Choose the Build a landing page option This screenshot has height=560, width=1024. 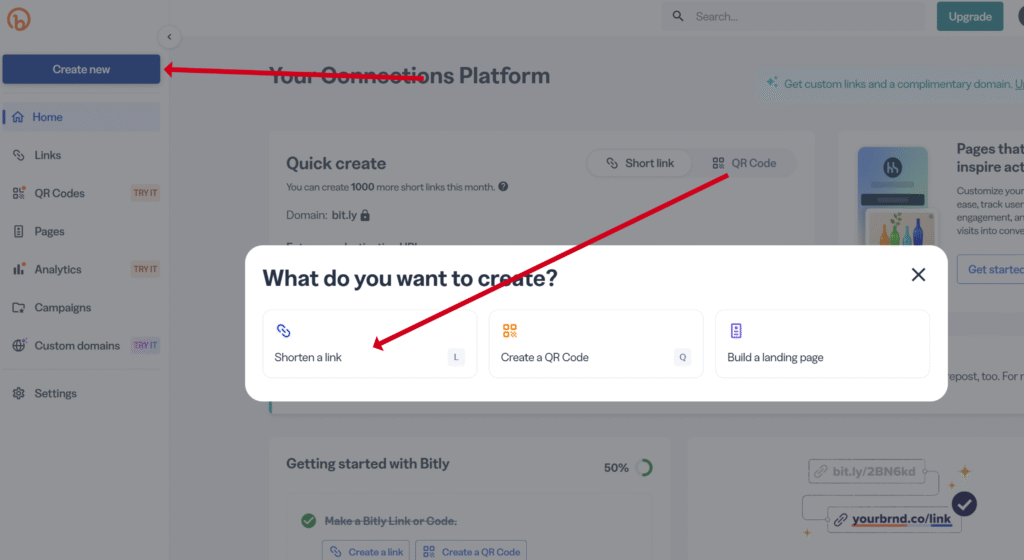click(822, 344)
